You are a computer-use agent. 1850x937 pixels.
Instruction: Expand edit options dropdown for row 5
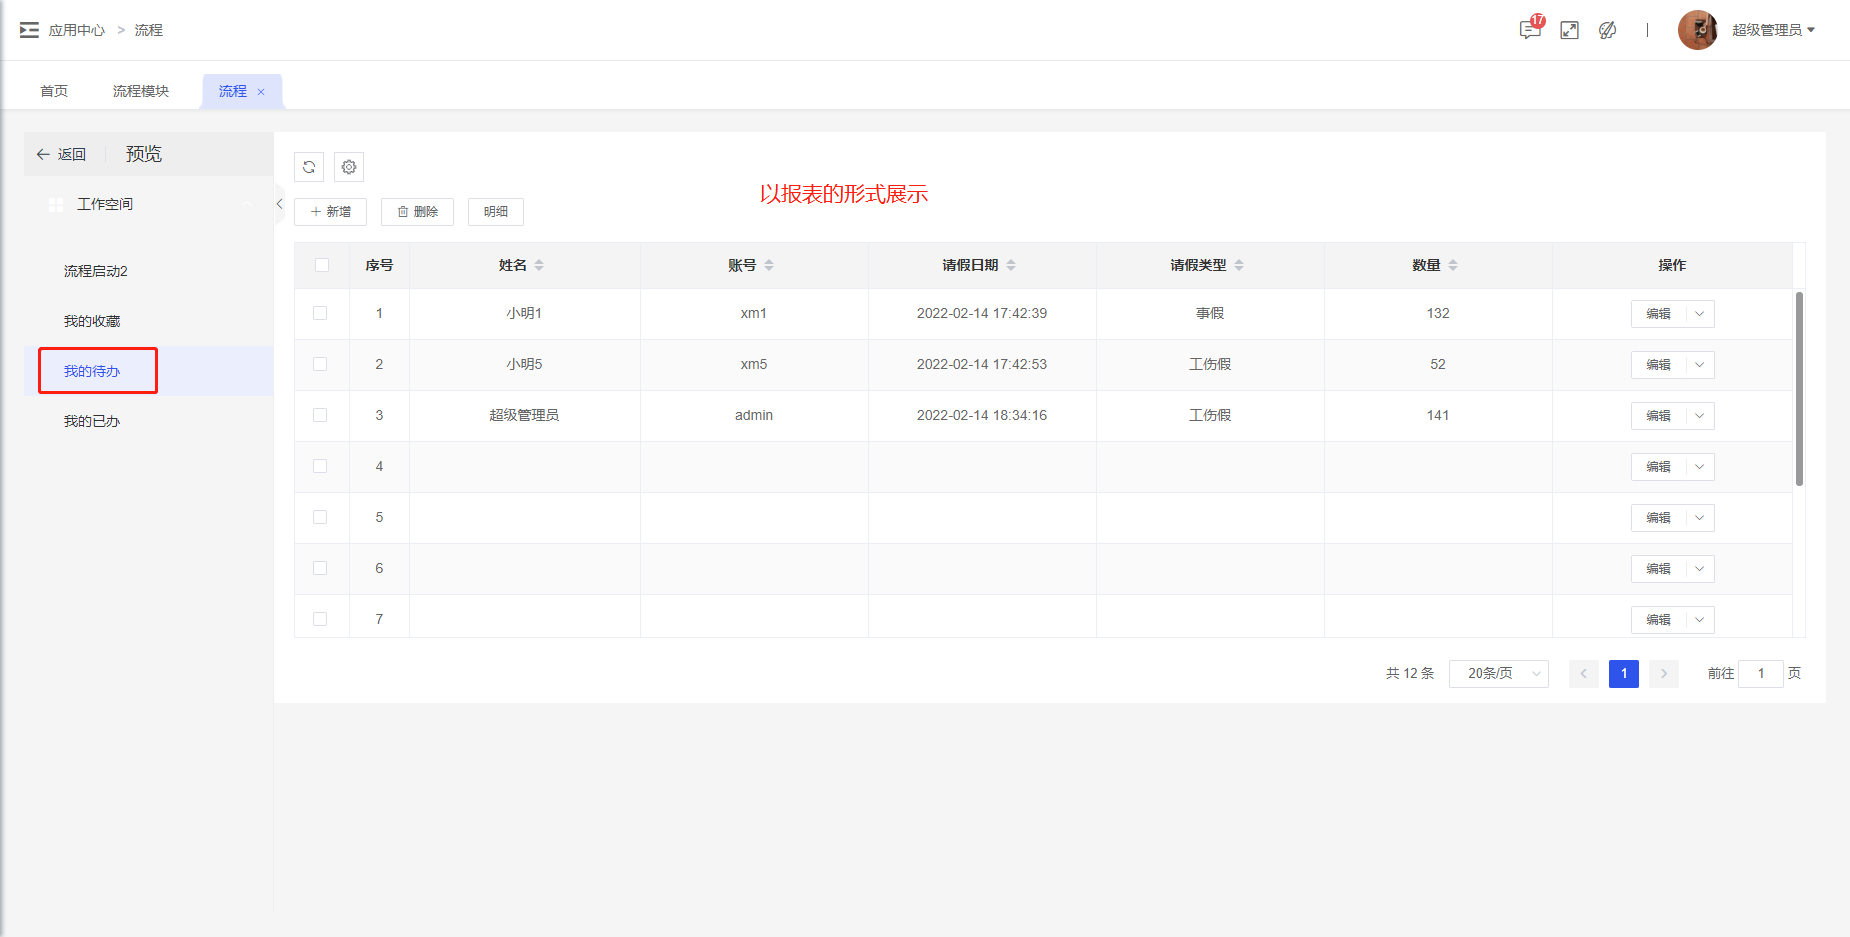tap(1700, 518)
